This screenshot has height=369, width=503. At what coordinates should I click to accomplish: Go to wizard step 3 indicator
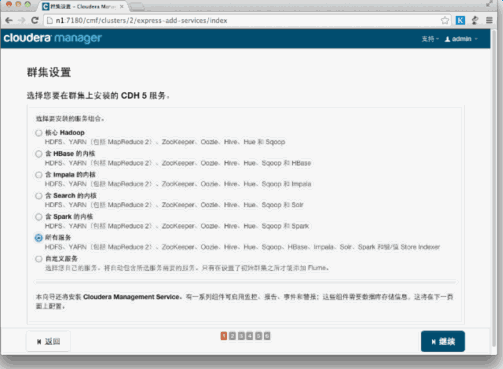pos(241,336)
